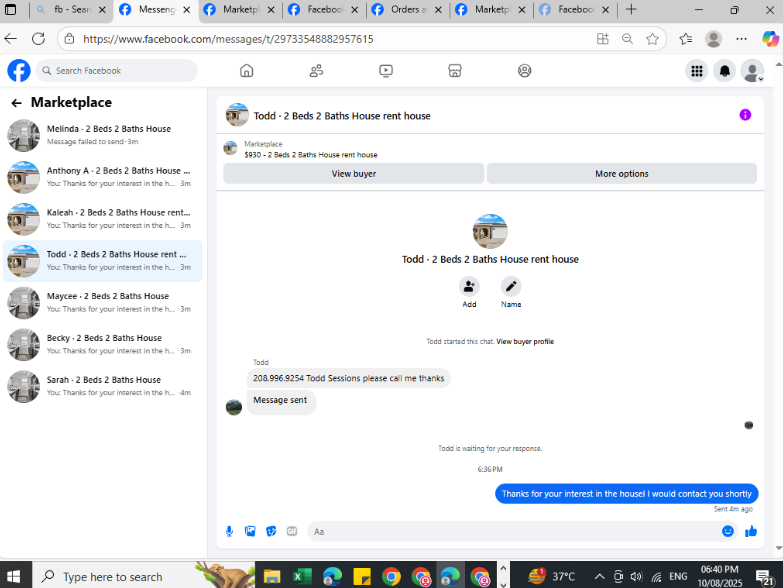Open the Kaleah conversation
This screenshot has height=588, width=783.
click(x=103, y=219)
